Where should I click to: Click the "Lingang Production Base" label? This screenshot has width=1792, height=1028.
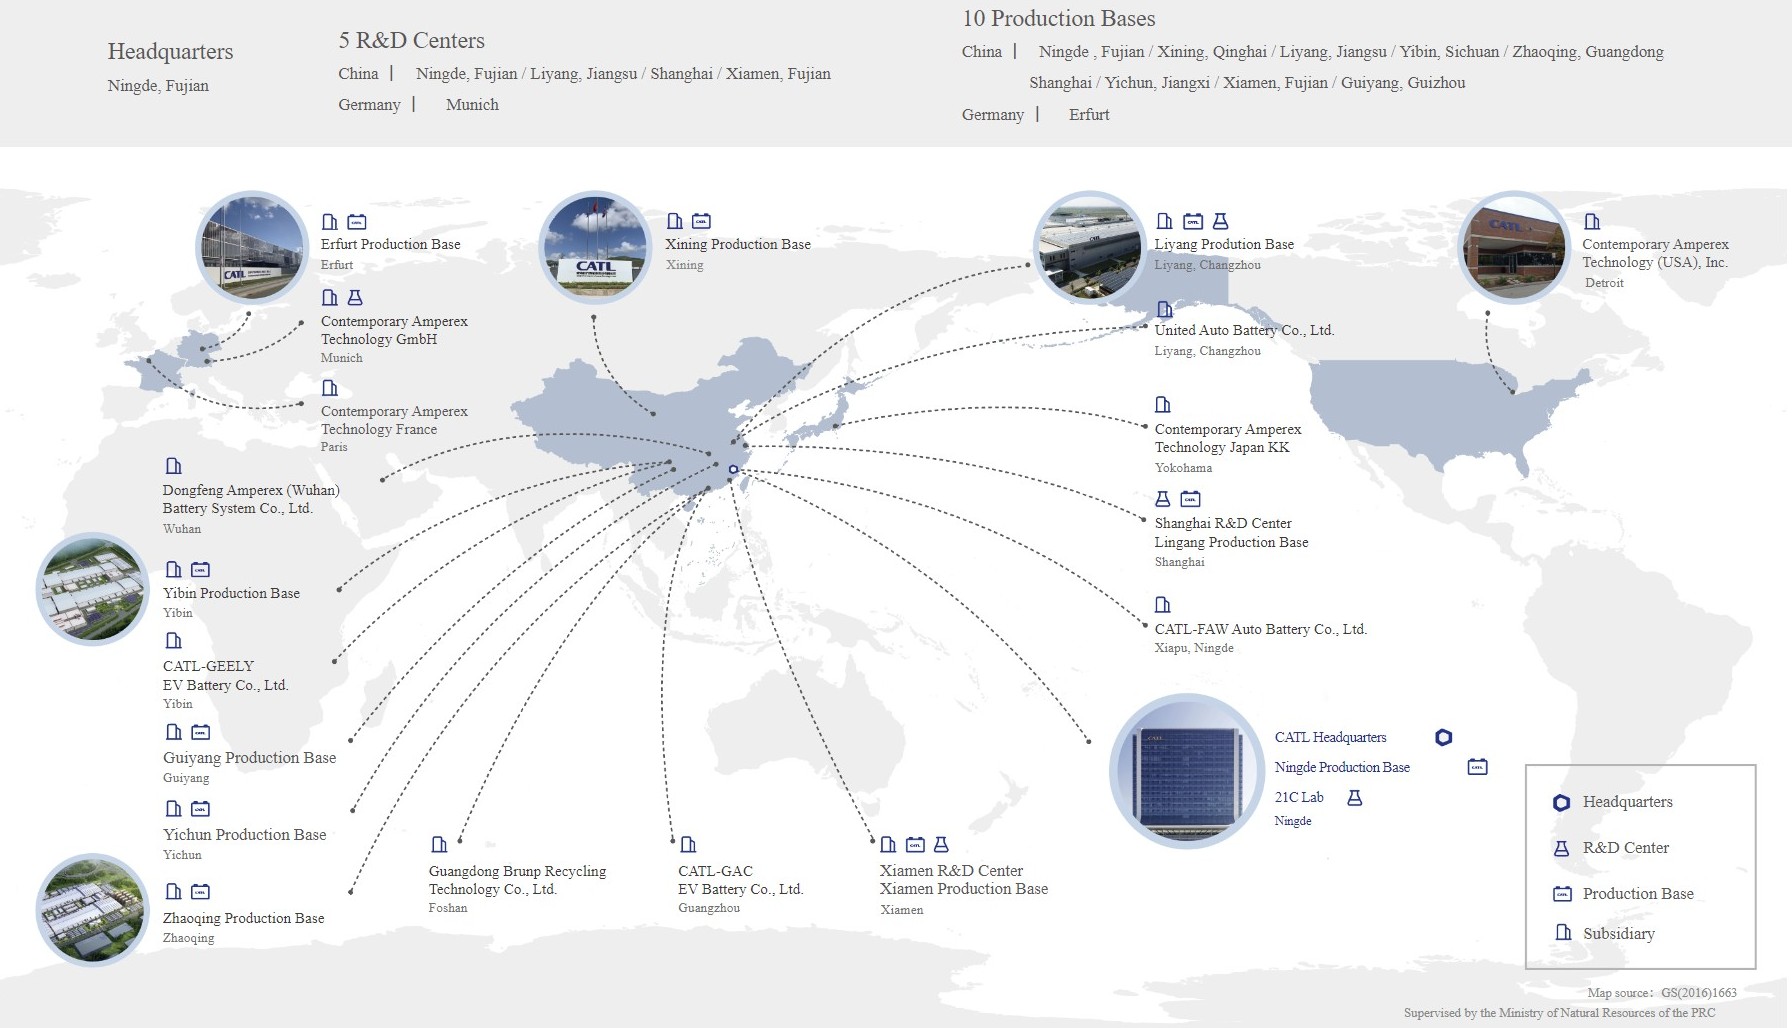[1231, 542]
